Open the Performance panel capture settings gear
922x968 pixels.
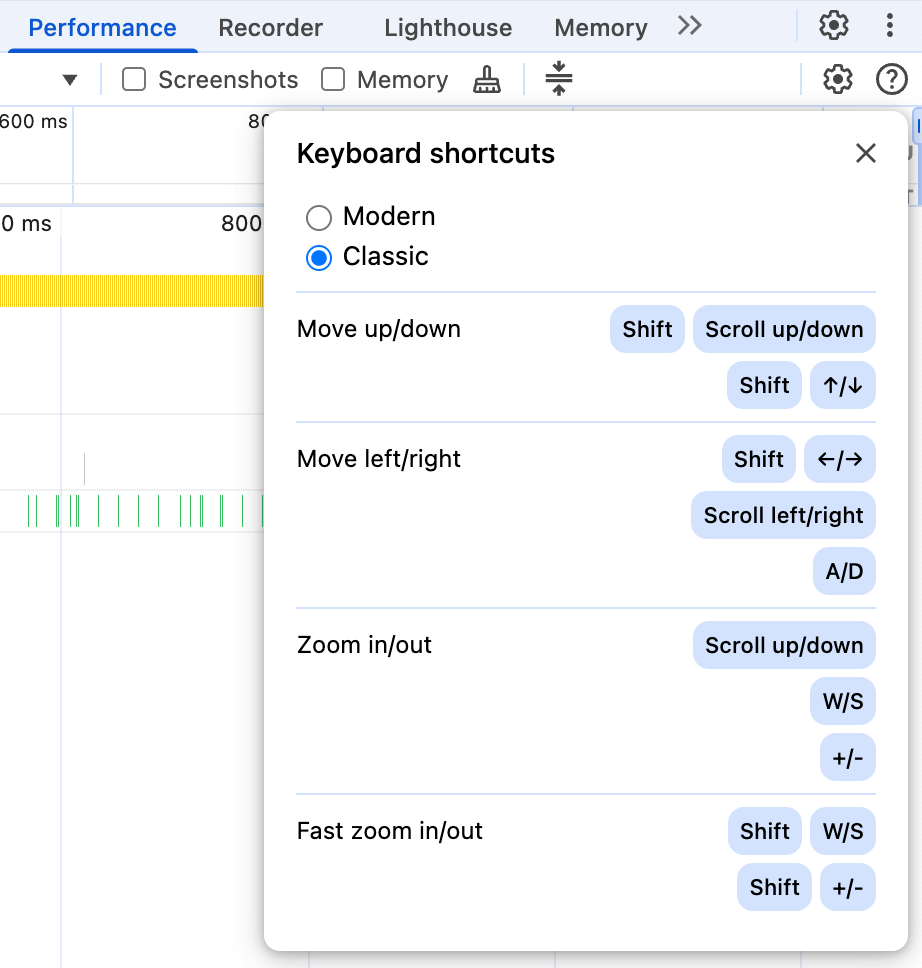(837, 79)
